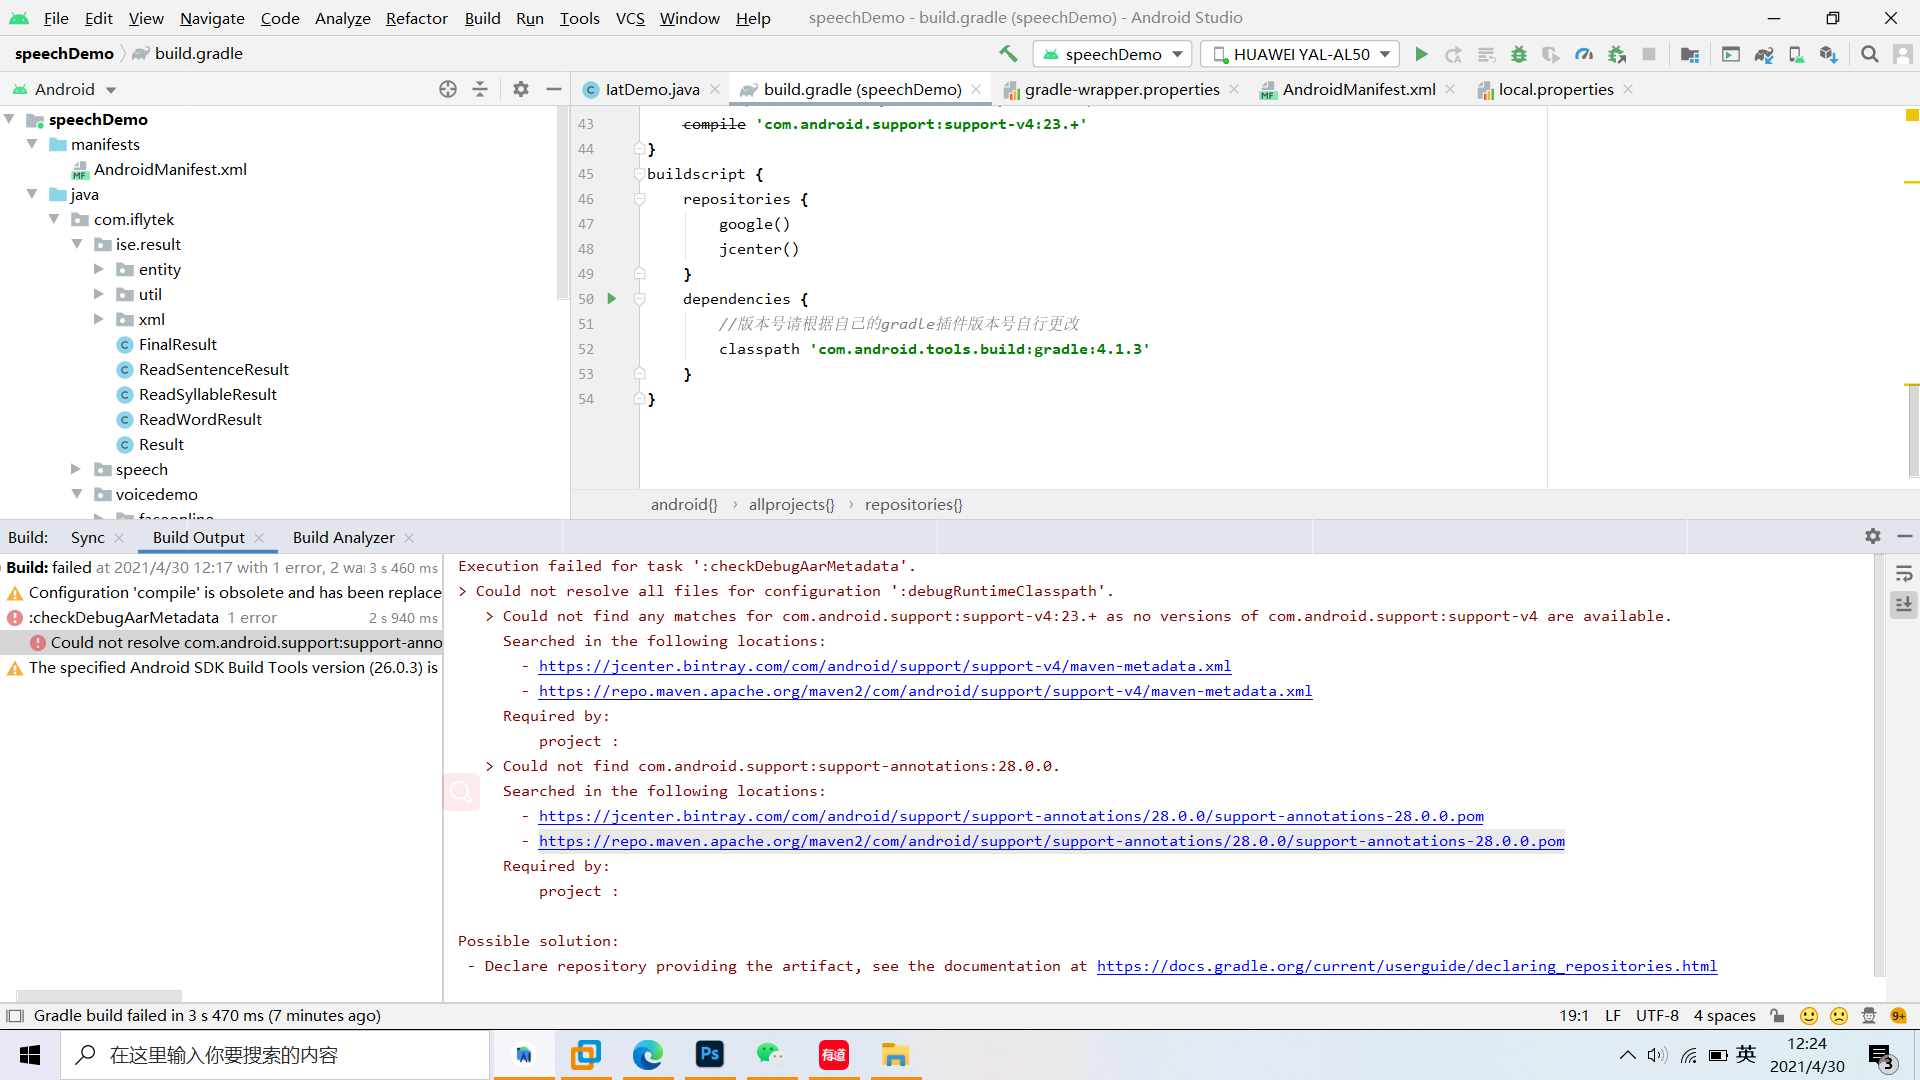This screenshot has width=1920, height=1080.
Task: Open Photoshop from taskbar
Action: (x=710, y=1055)
